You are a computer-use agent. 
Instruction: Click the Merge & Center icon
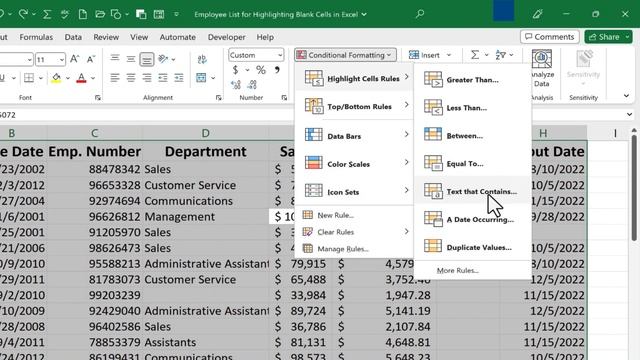point(201,78)
